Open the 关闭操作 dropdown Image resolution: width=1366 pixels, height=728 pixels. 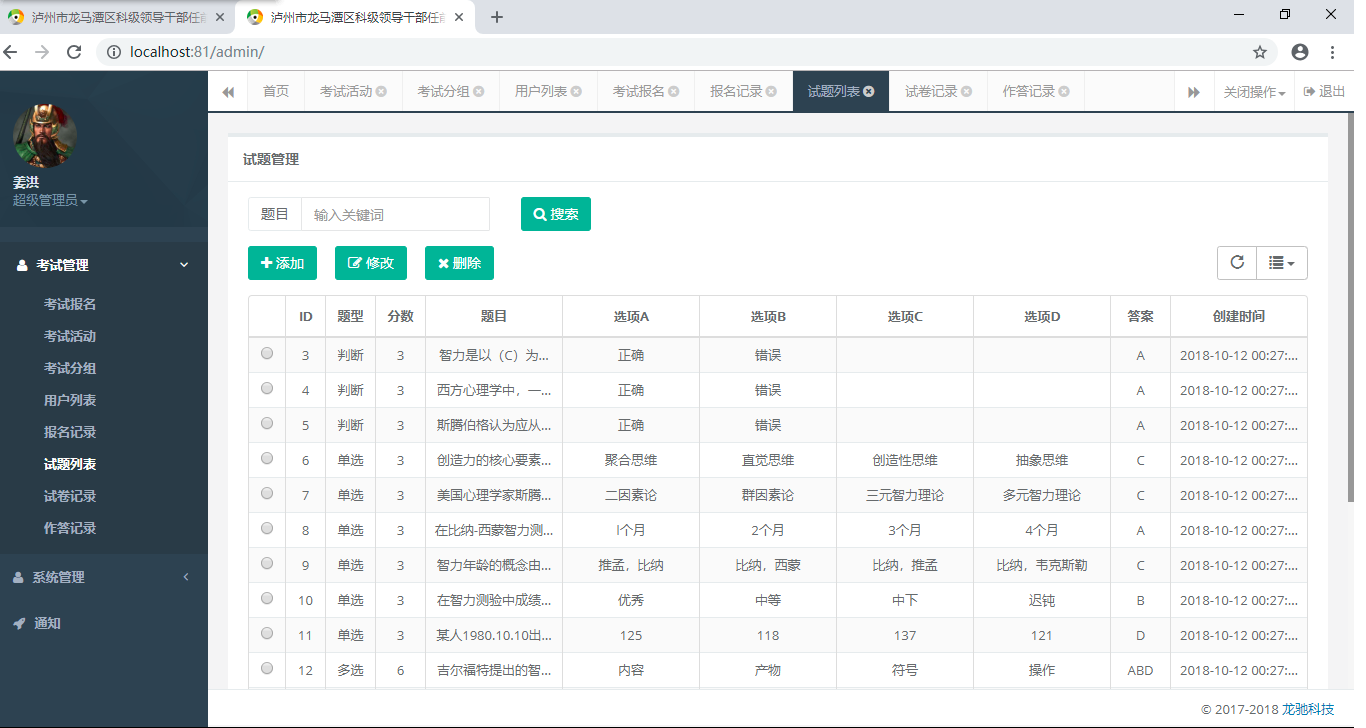click(1254, 92)
